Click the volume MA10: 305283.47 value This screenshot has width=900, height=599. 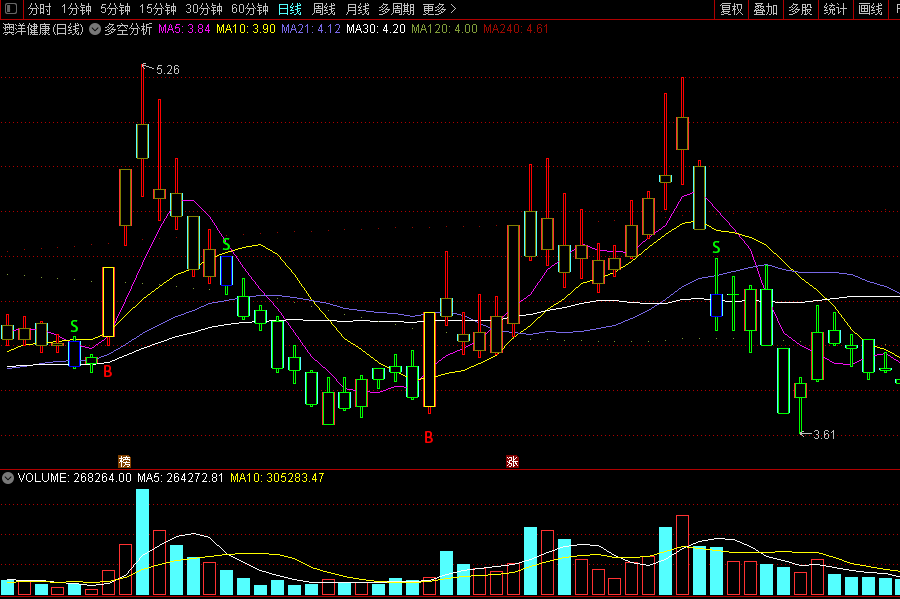[x=277, y=478]
